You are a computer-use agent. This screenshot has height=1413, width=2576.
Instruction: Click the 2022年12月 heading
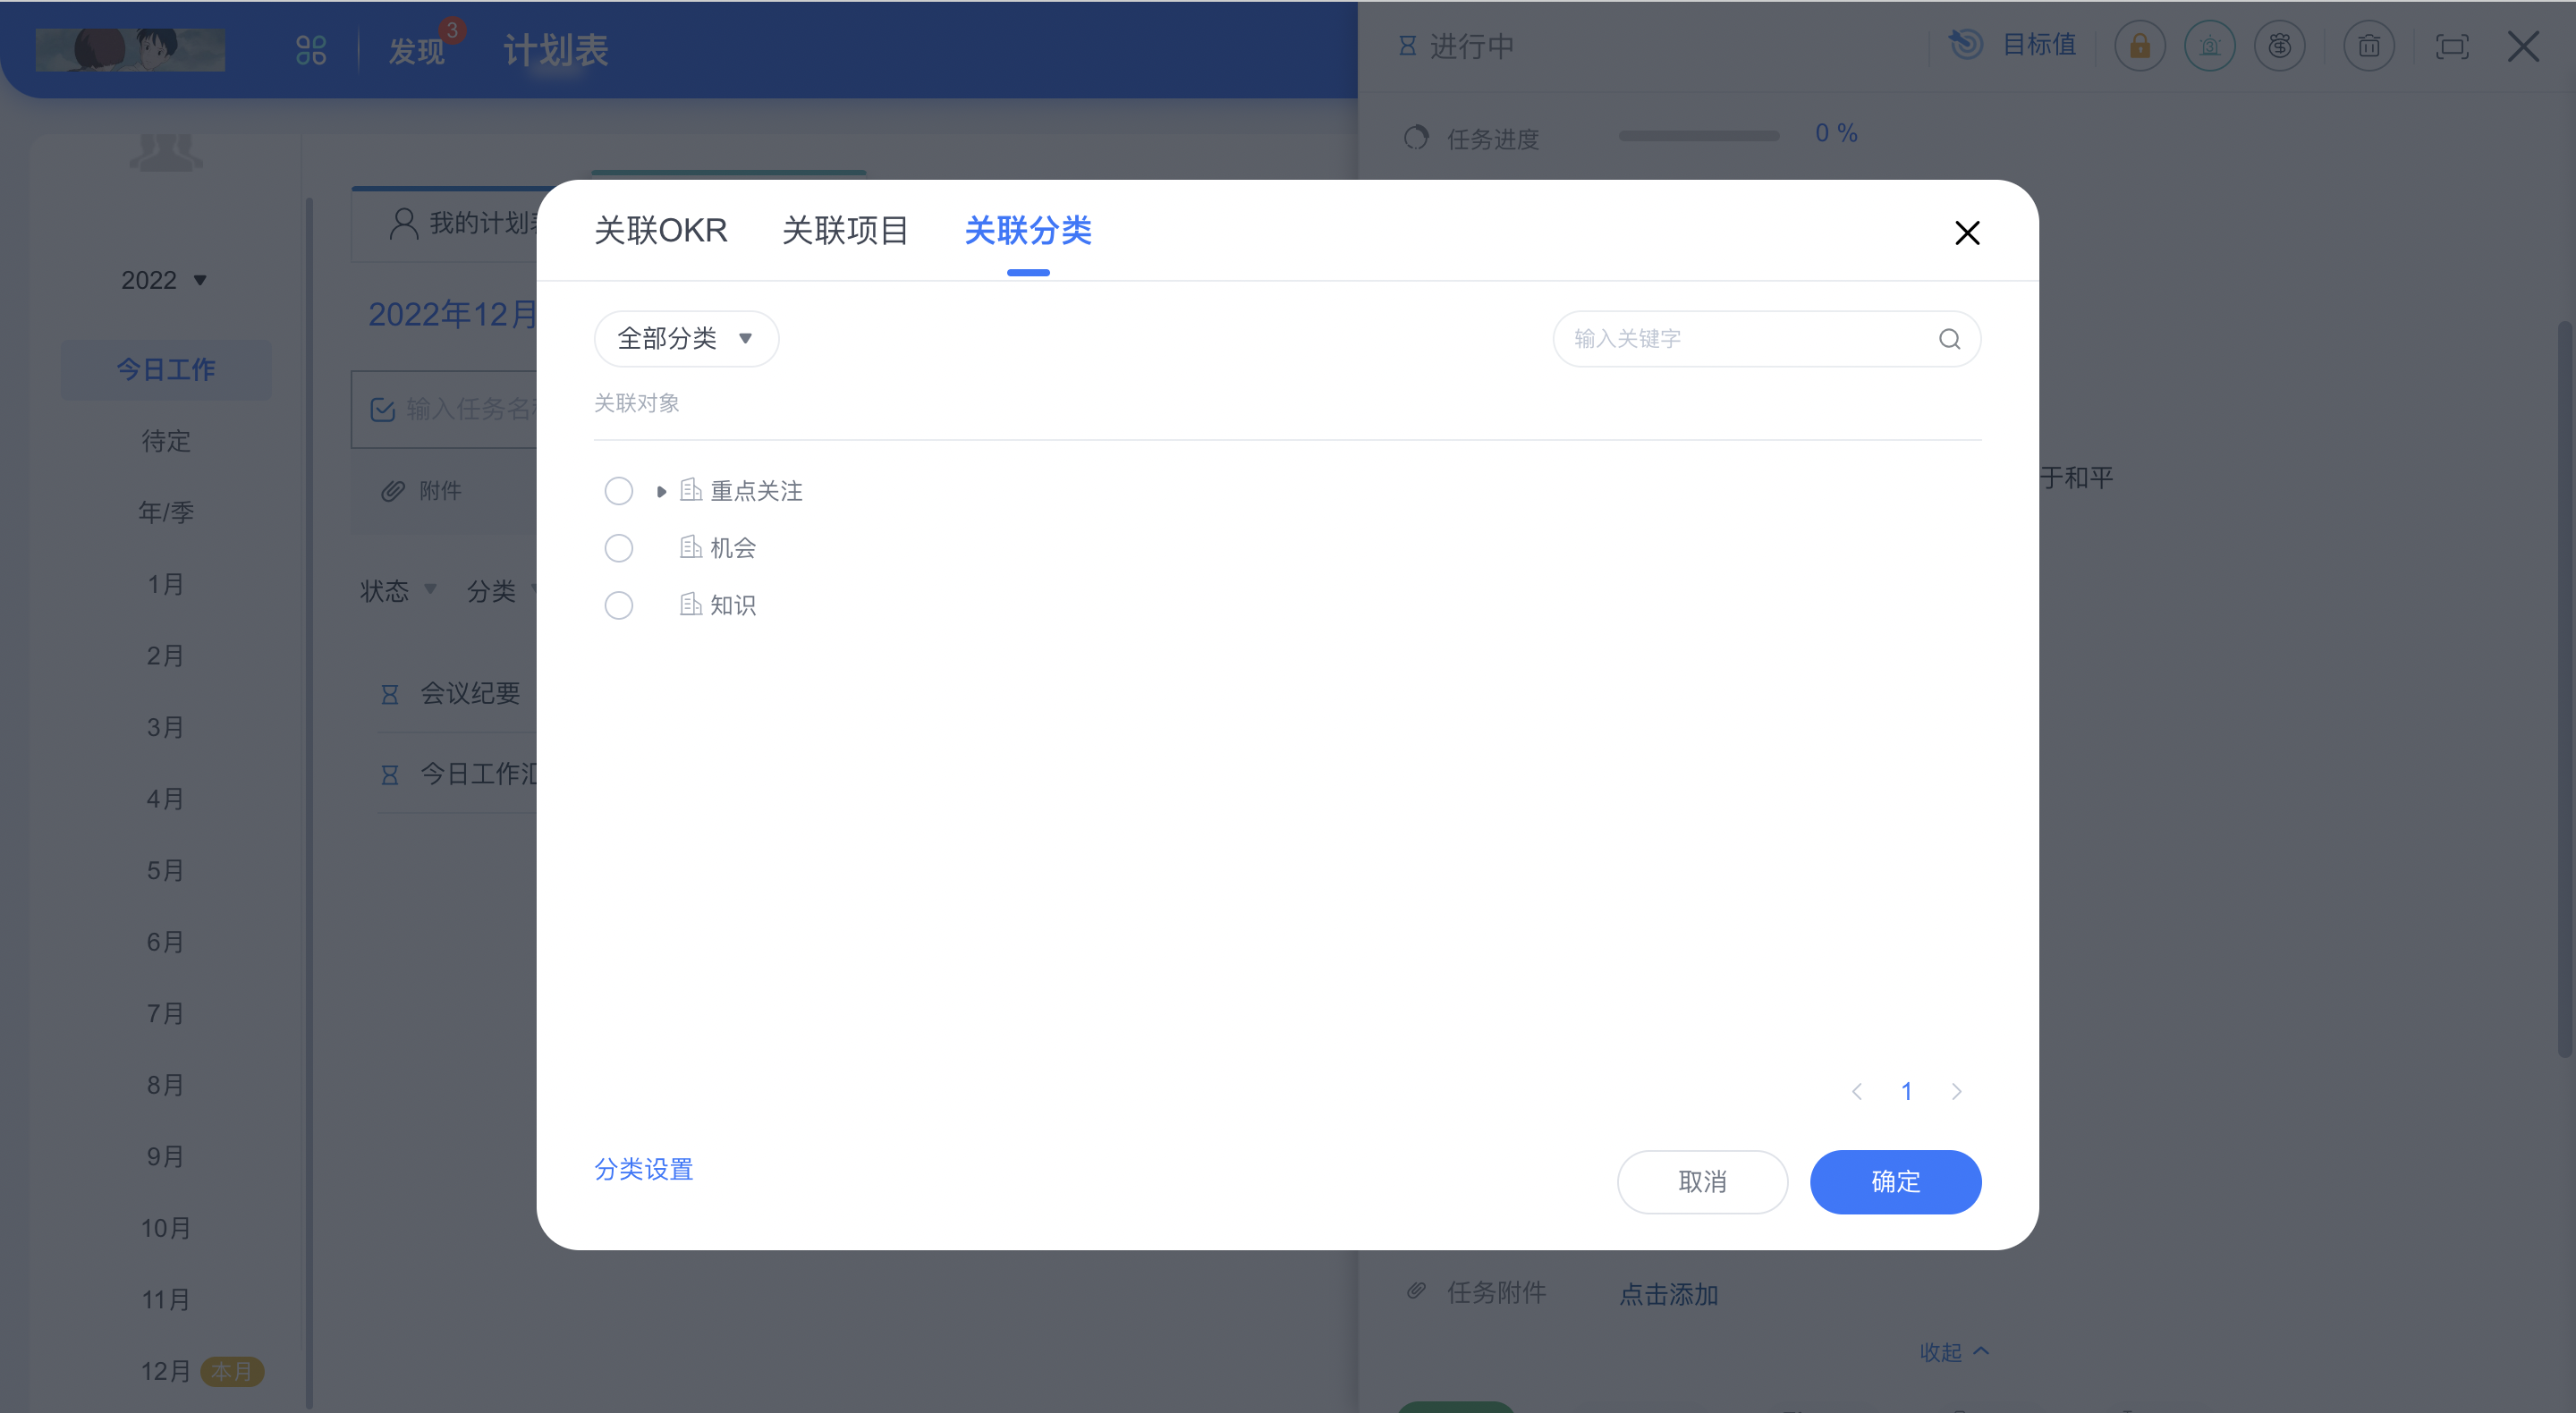pyautogui.click(x=452, y=315)
